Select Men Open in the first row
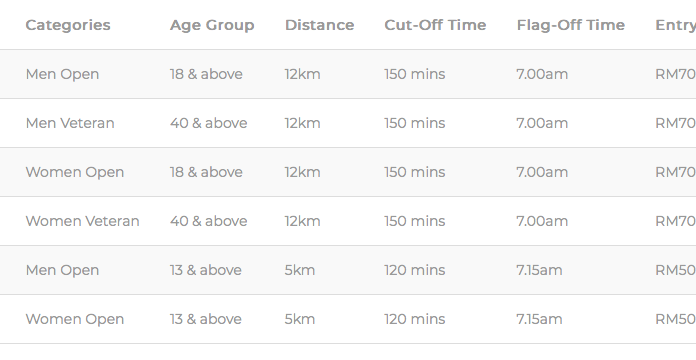 pos(62,74)
